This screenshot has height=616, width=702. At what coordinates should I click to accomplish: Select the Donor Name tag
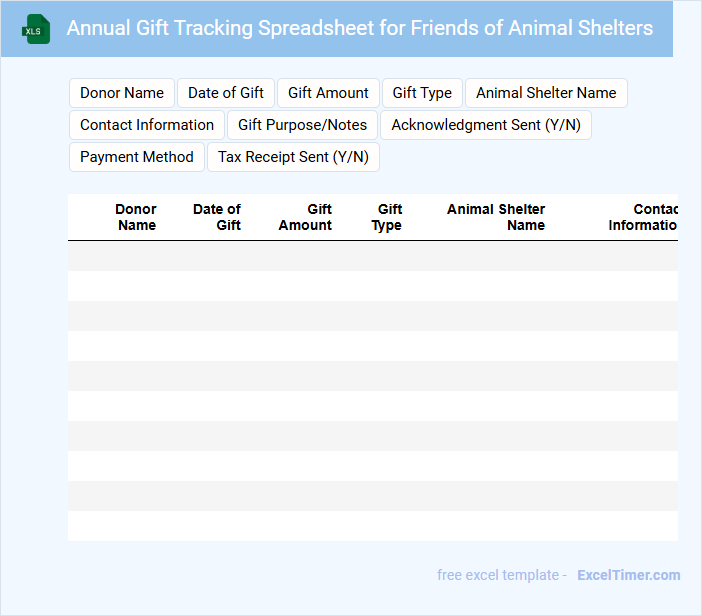tap(122, 93)
